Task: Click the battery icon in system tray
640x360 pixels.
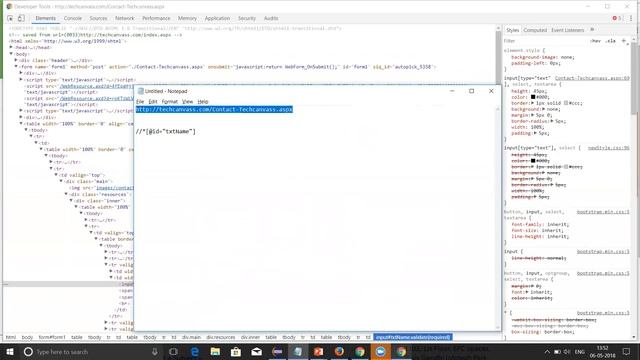Action: point(557,352)
